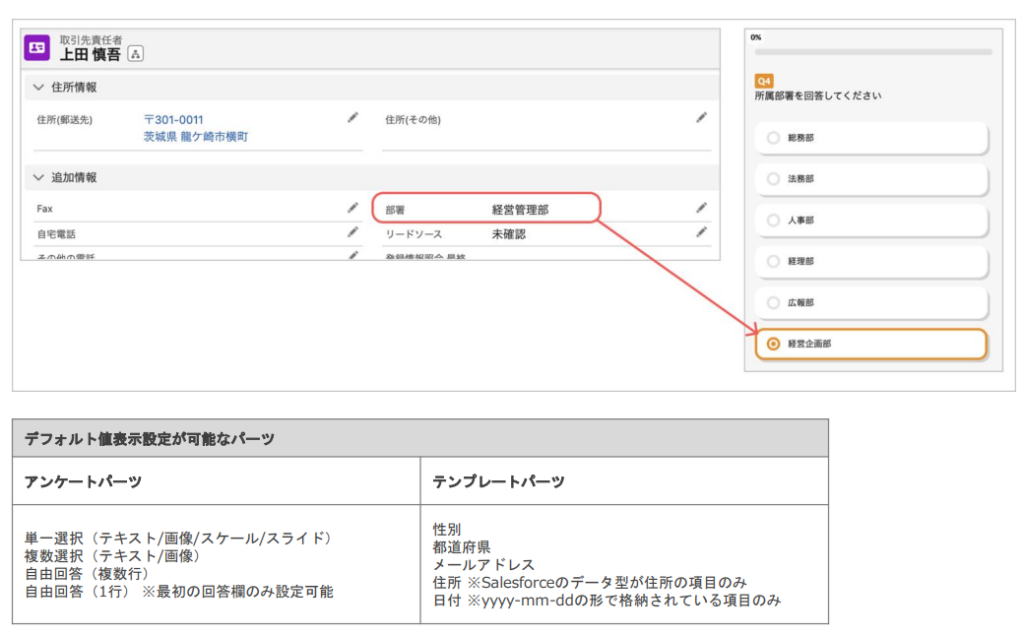This screenshot has height=636, width=1024.
Task: Edit the リードソース field pencil icon
Action: tap(701, 232)
